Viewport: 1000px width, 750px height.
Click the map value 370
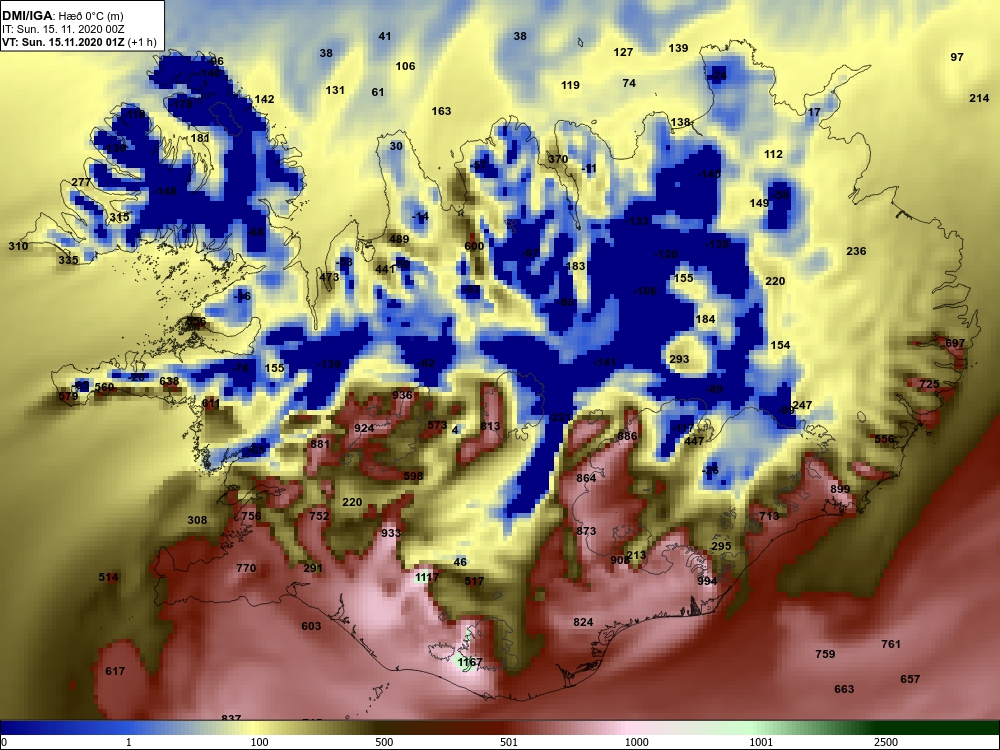pyautogui.click(x=558, y=159)
